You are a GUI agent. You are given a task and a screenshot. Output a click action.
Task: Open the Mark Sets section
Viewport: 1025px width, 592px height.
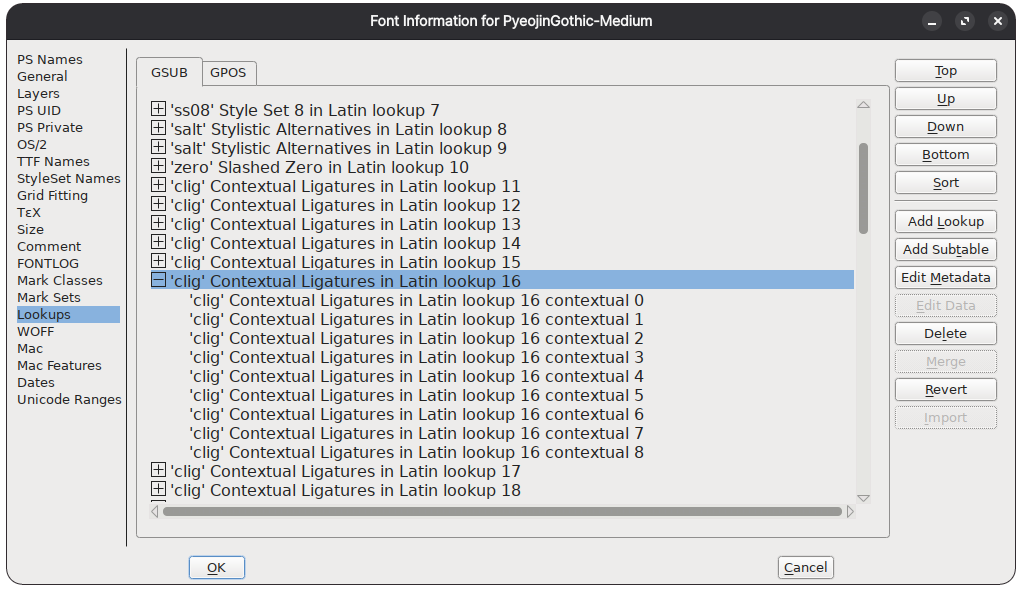48,297
